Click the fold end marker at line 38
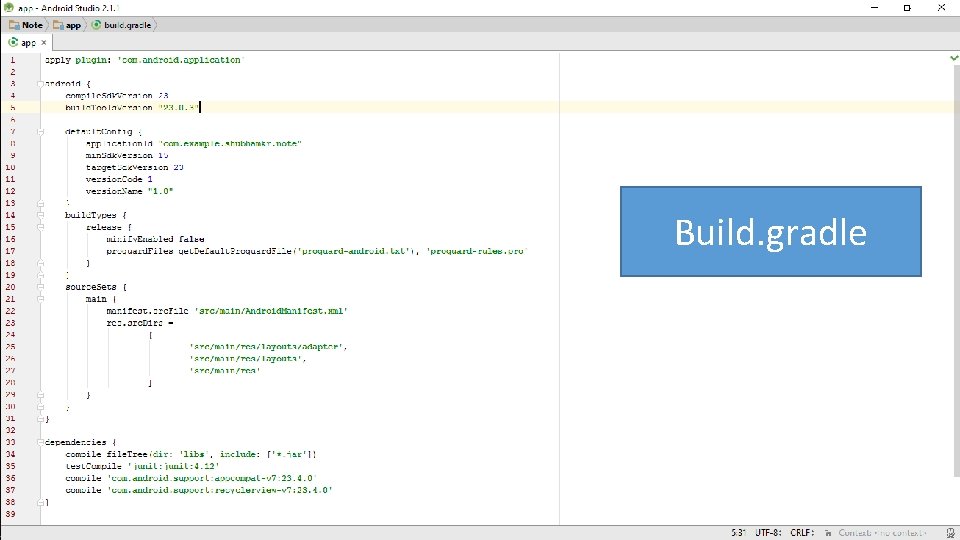 [x=40, y=502]
